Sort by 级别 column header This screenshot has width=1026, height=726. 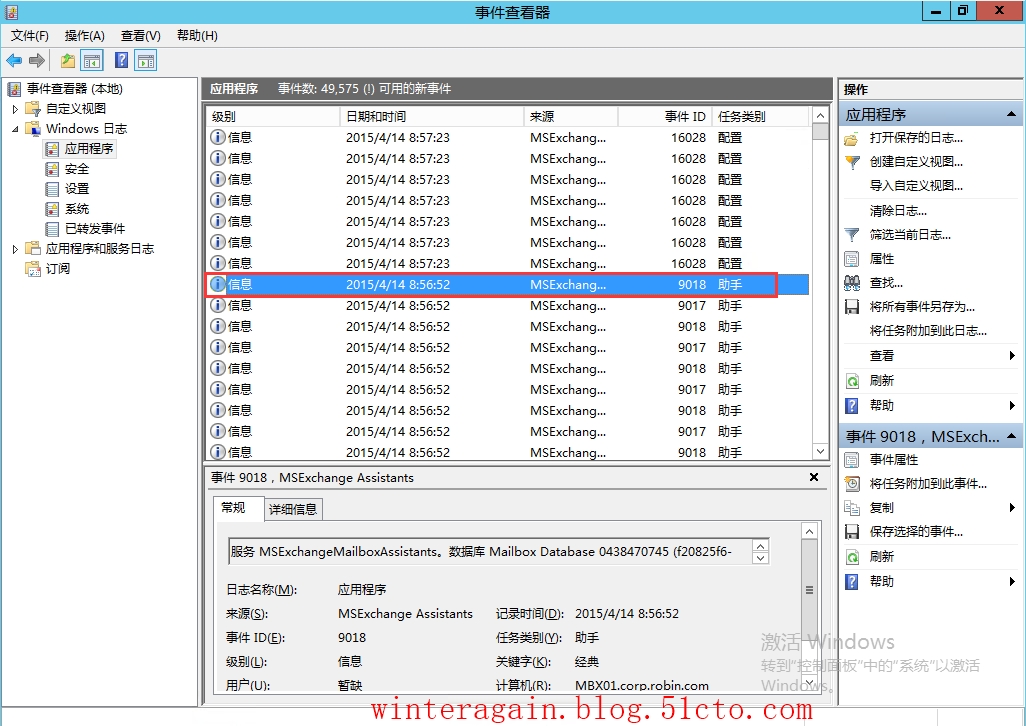pyautogui.click(x=273, y=116)
